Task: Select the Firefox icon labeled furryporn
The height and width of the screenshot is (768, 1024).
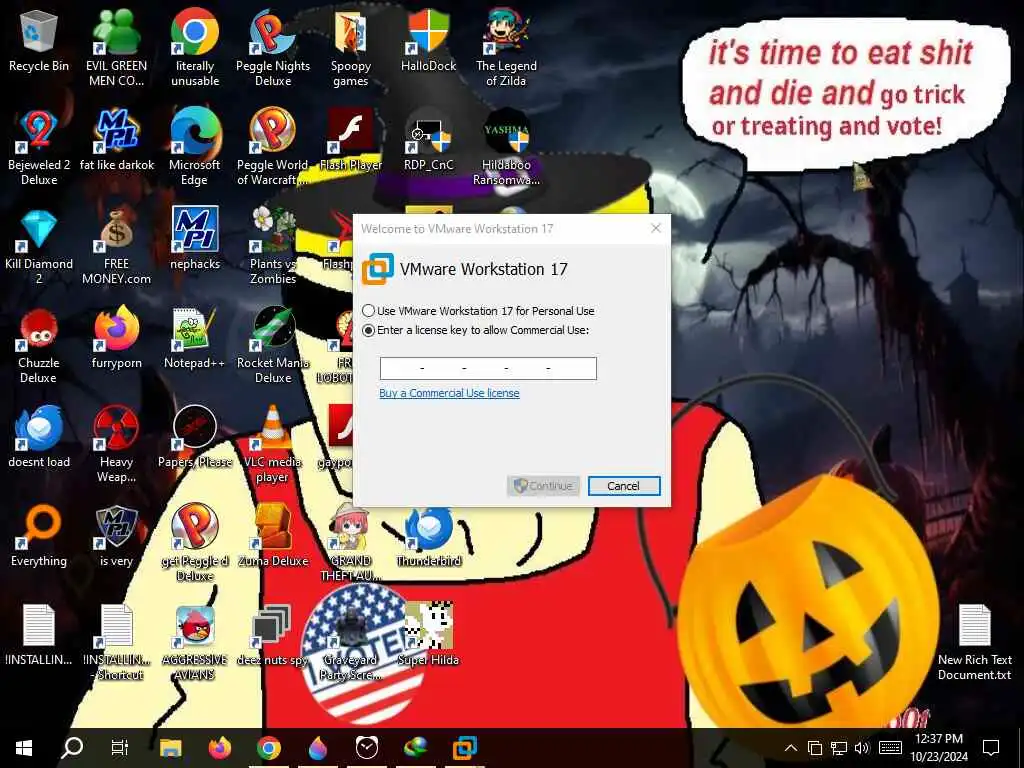Action: (x=116, y=338)
